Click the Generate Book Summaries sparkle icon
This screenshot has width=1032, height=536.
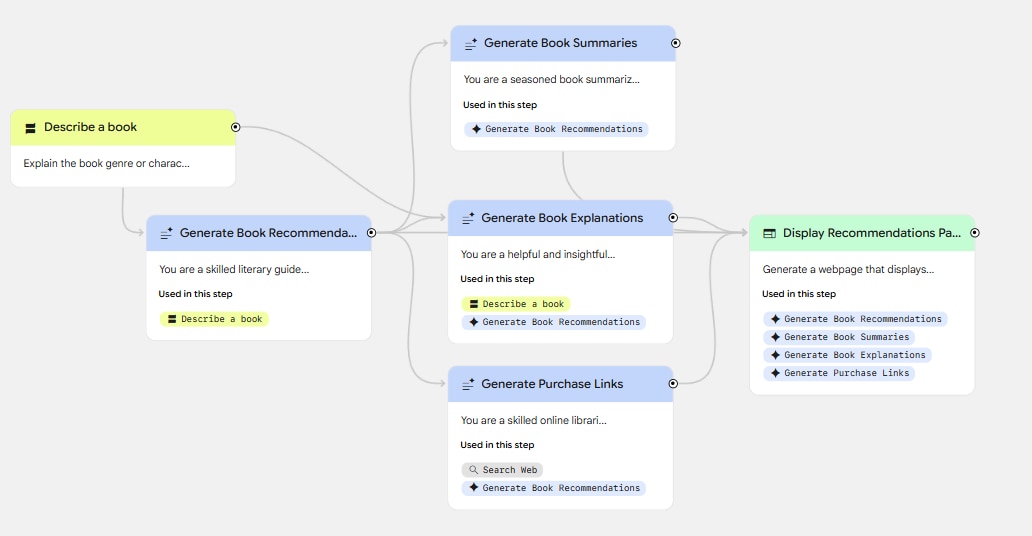pyautogui.click(x=470, y=44)
